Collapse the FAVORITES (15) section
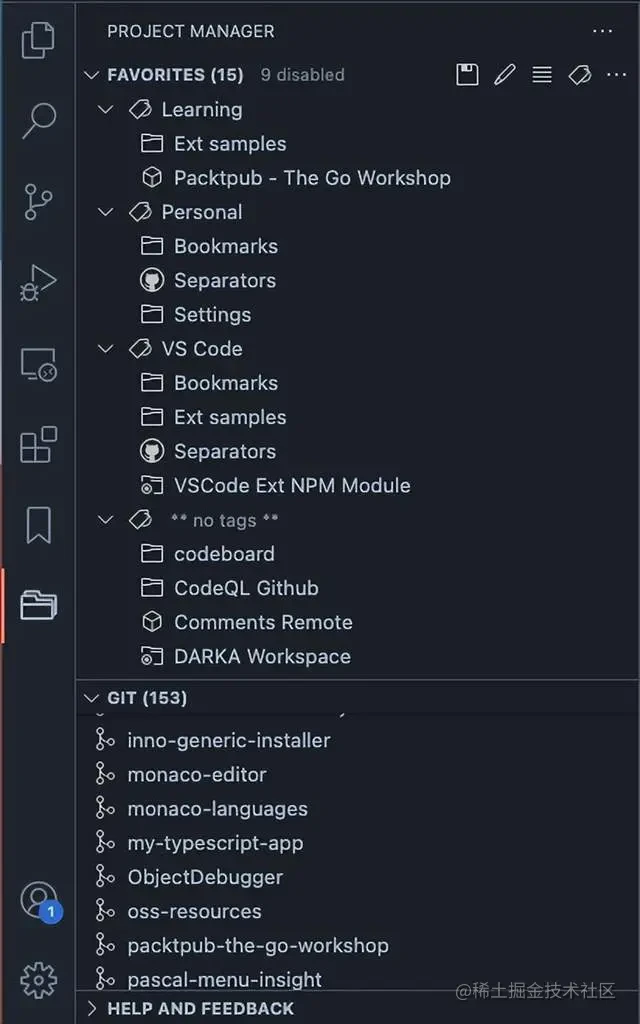 (91, 75)
